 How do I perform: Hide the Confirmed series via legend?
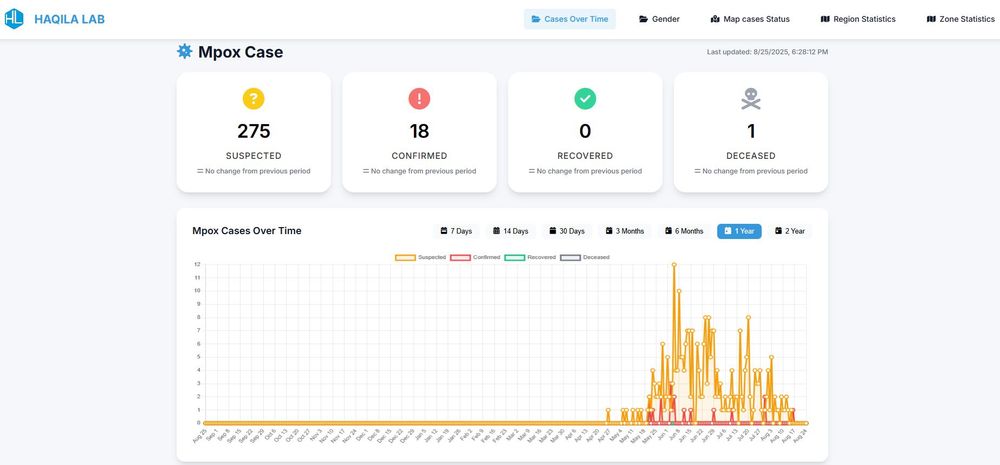475,258
